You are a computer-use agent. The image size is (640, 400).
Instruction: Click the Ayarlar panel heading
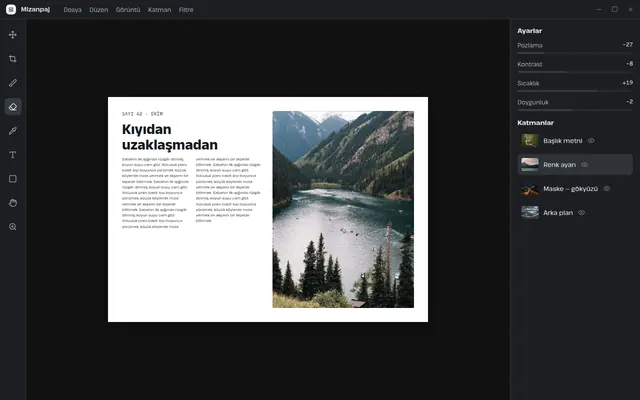click(x=529, y=31)
